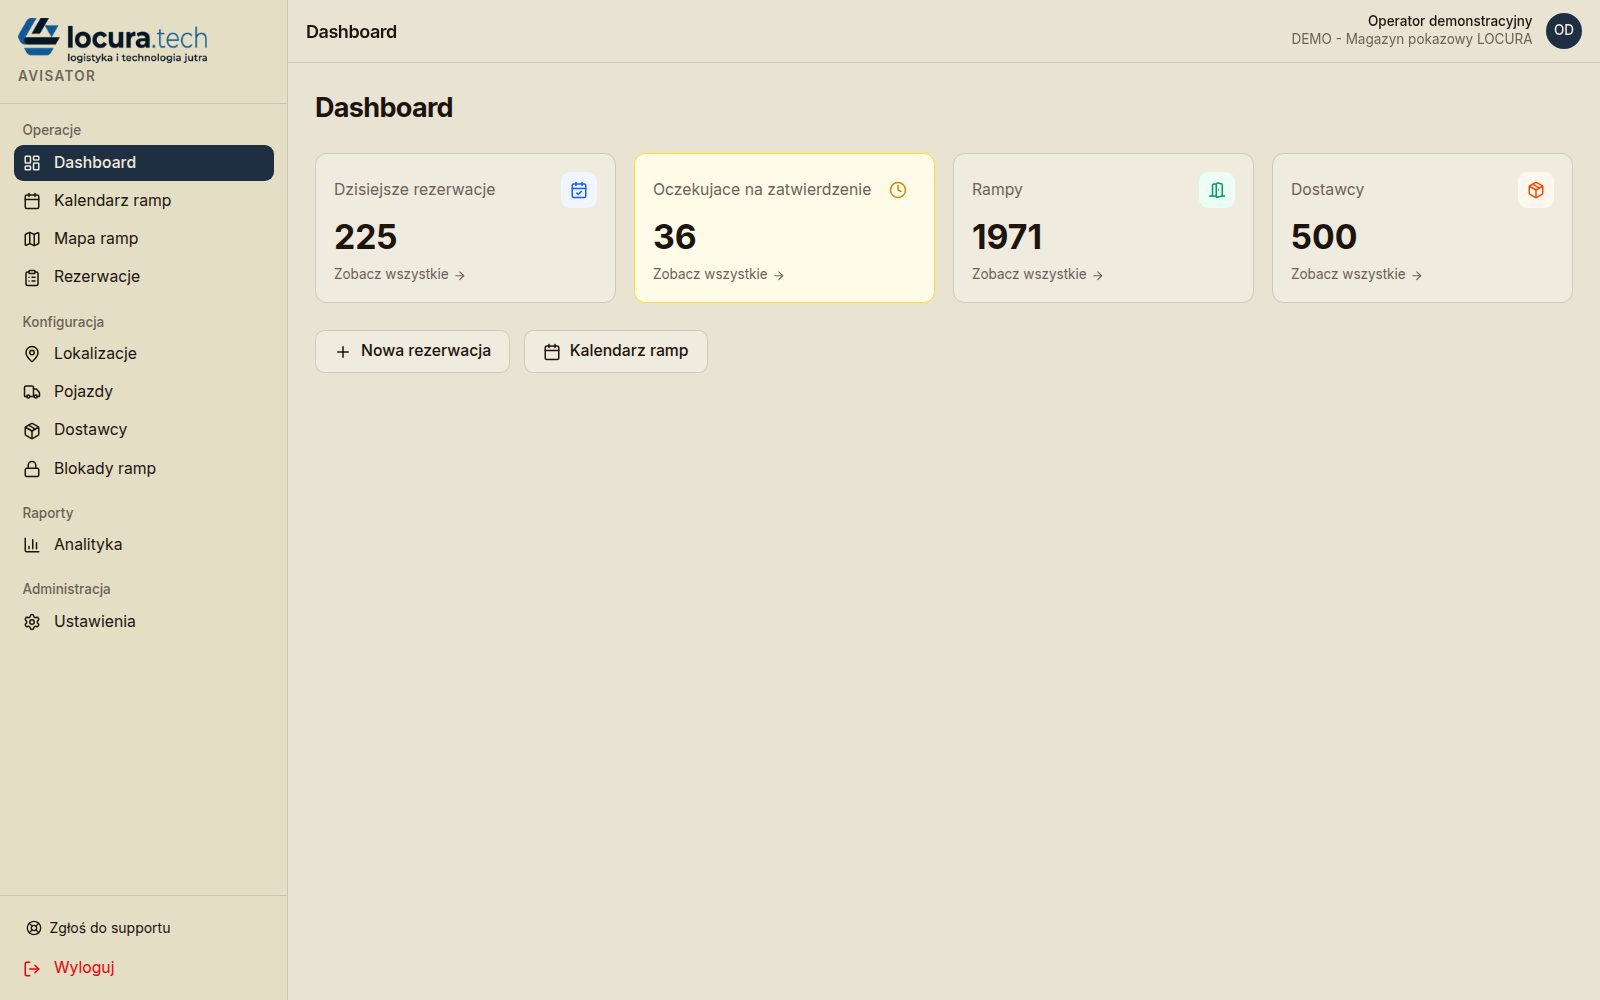This screenshot has height=1000, width=1600.
Task: Click the Blokady ramp label
Action: click(x=105, y=469)
